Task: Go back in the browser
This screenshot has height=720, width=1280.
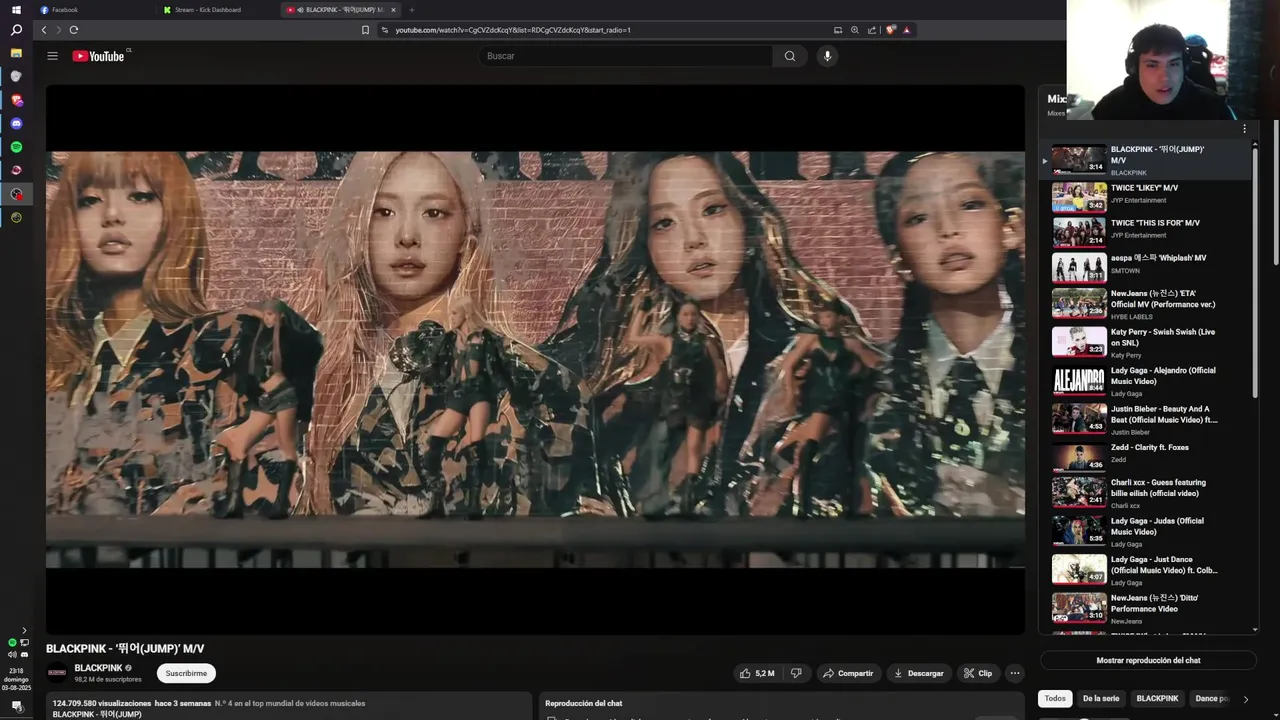Action: pos(44,30)
